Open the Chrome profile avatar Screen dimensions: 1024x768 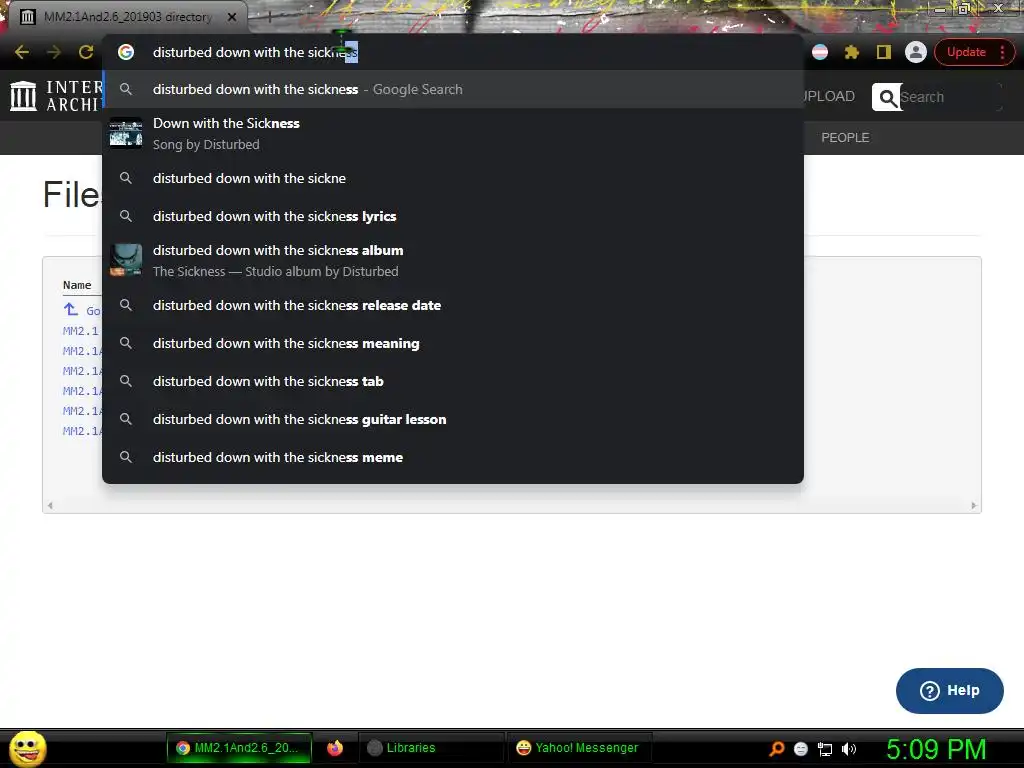coord(916,52)
